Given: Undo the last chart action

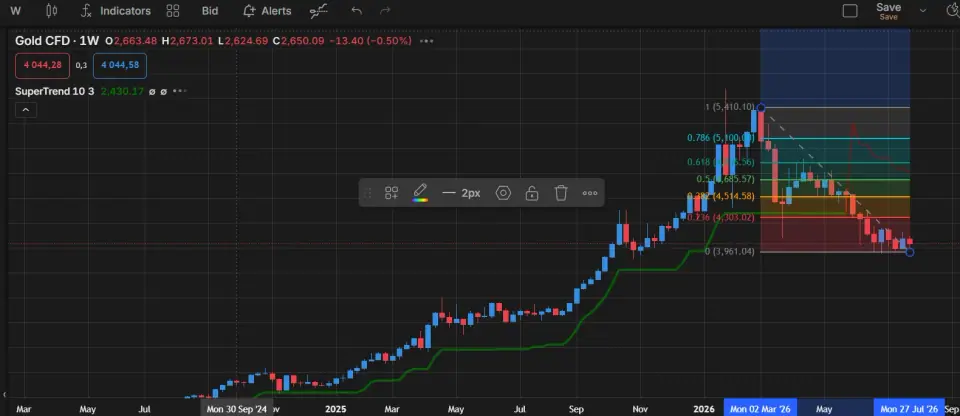Looking at the screenshot, I should pos(356,11).
